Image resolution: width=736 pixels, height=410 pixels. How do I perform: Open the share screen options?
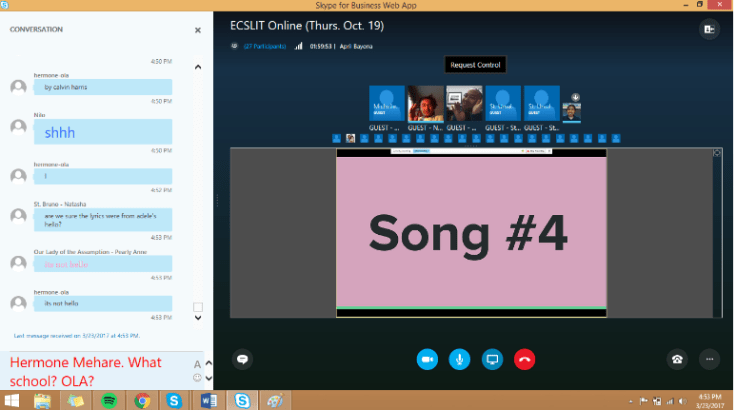pyautogui.click(x=491, y=359)
